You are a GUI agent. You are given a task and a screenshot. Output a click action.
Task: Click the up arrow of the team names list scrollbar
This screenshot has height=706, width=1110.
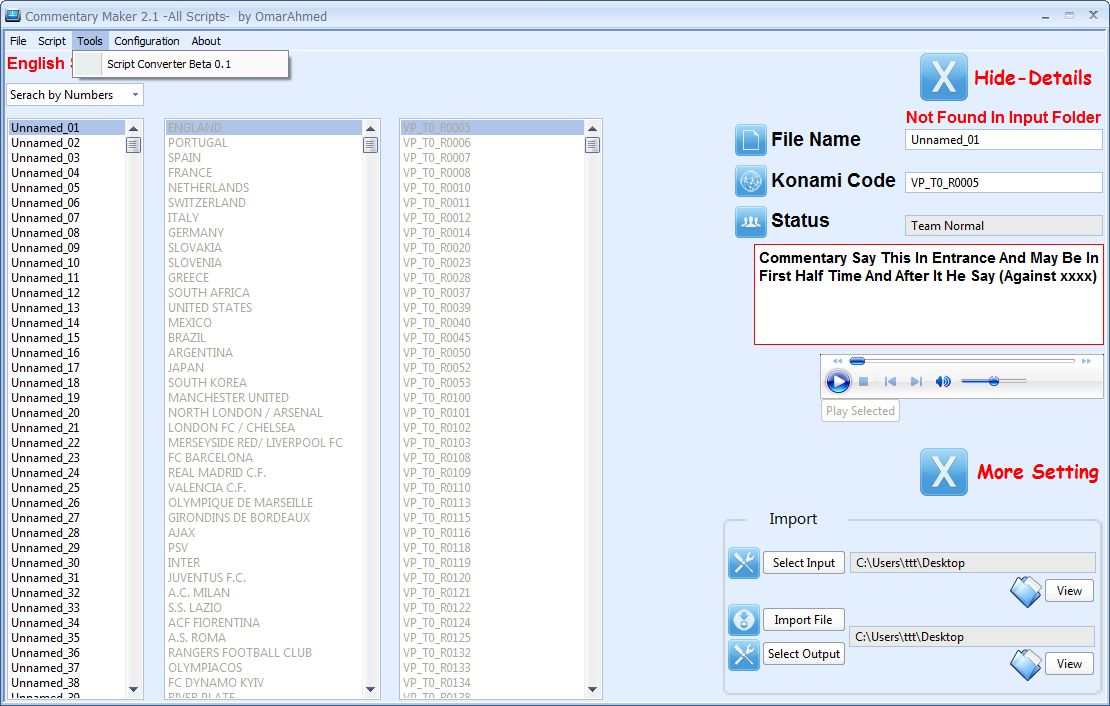click(x=370, y=128)
